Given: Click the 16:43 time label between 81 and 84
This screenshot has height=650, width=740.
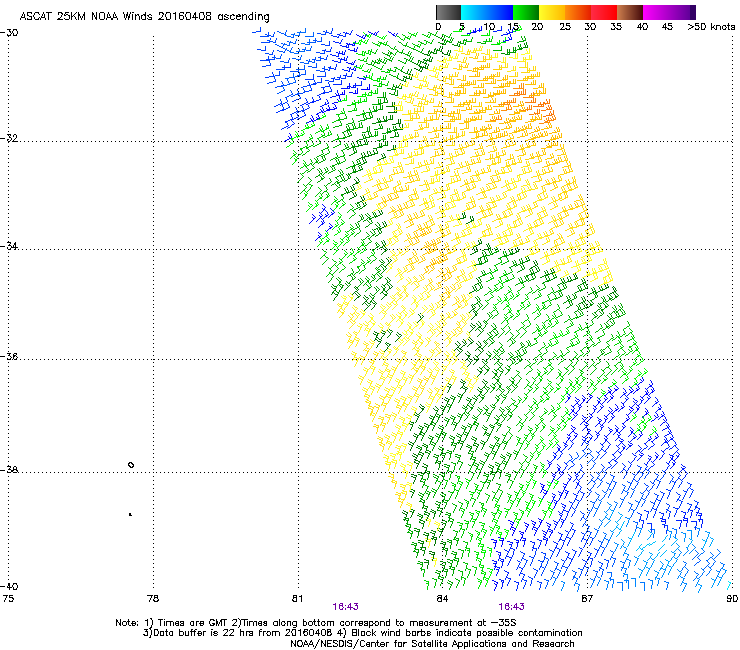Looking at the screenshot, I should 345,607.
